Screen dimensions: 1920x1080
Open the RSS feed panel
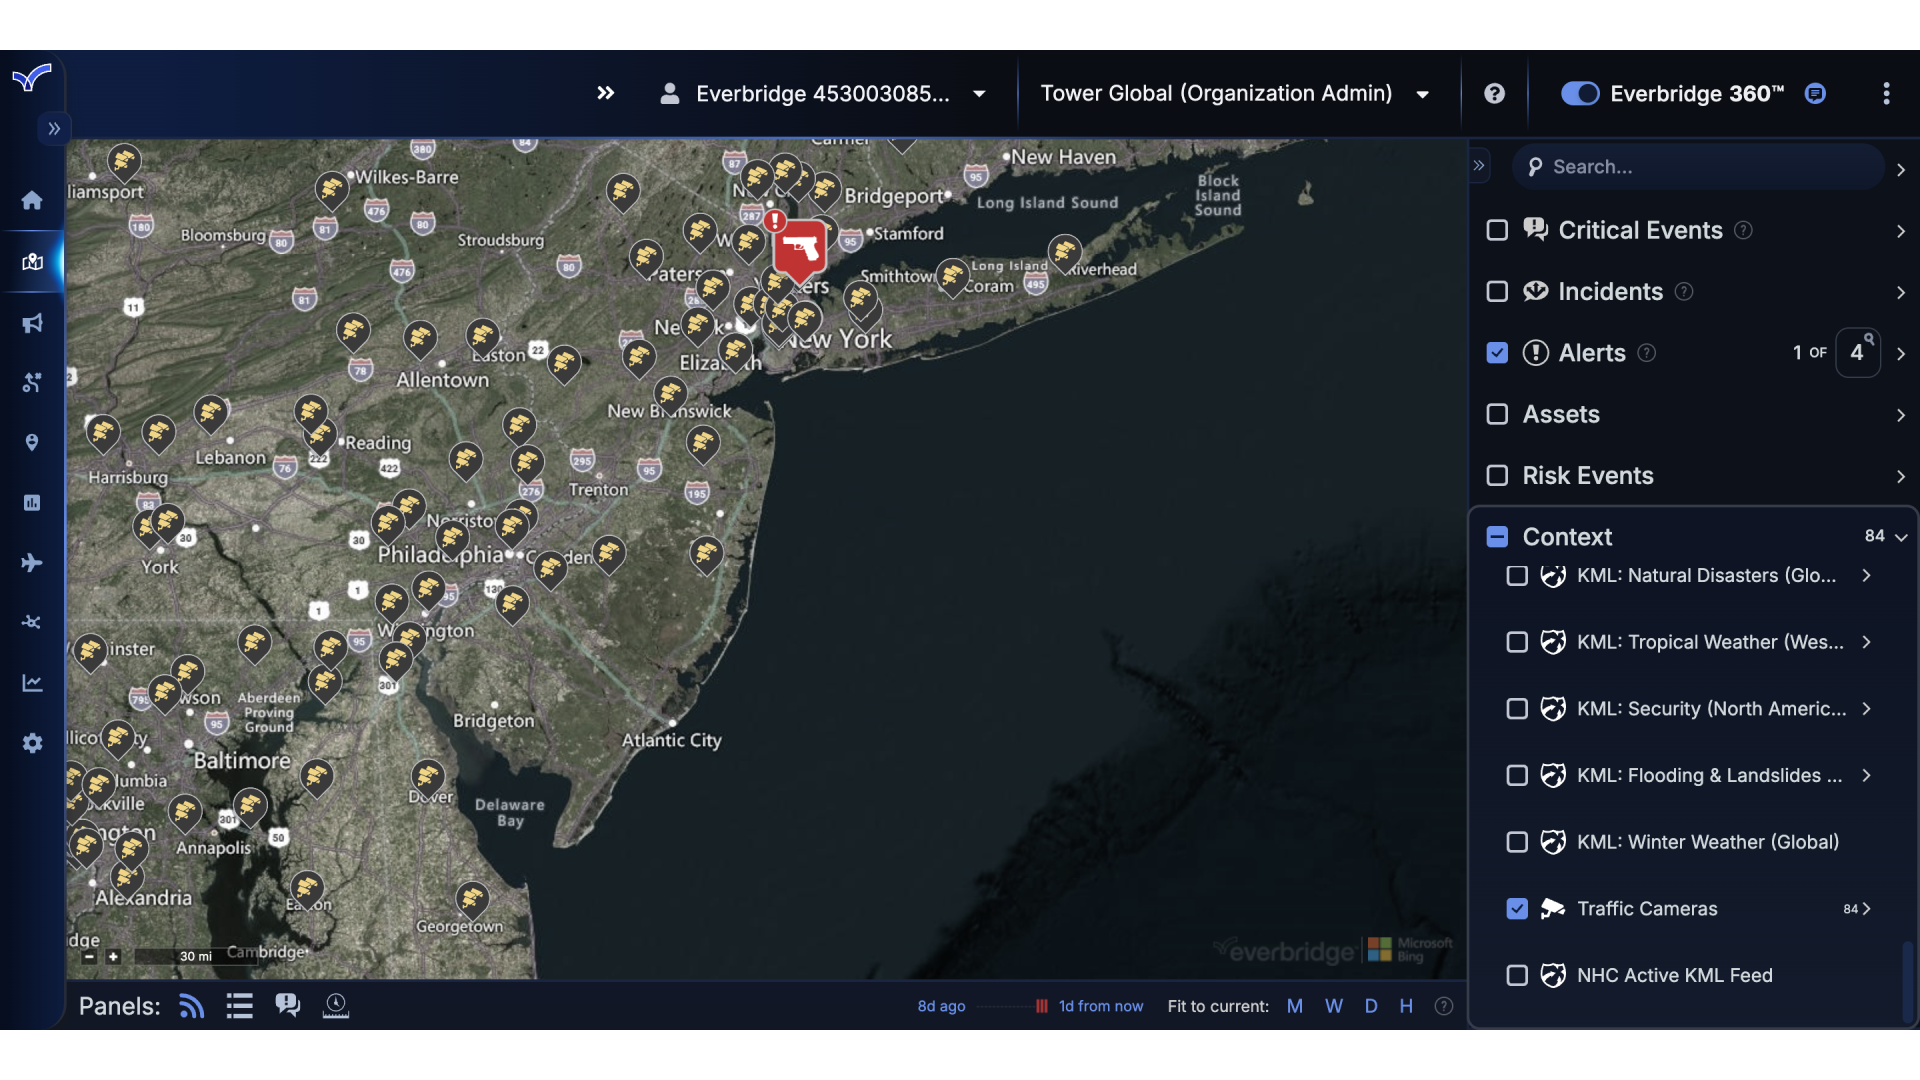(190, 1006)
